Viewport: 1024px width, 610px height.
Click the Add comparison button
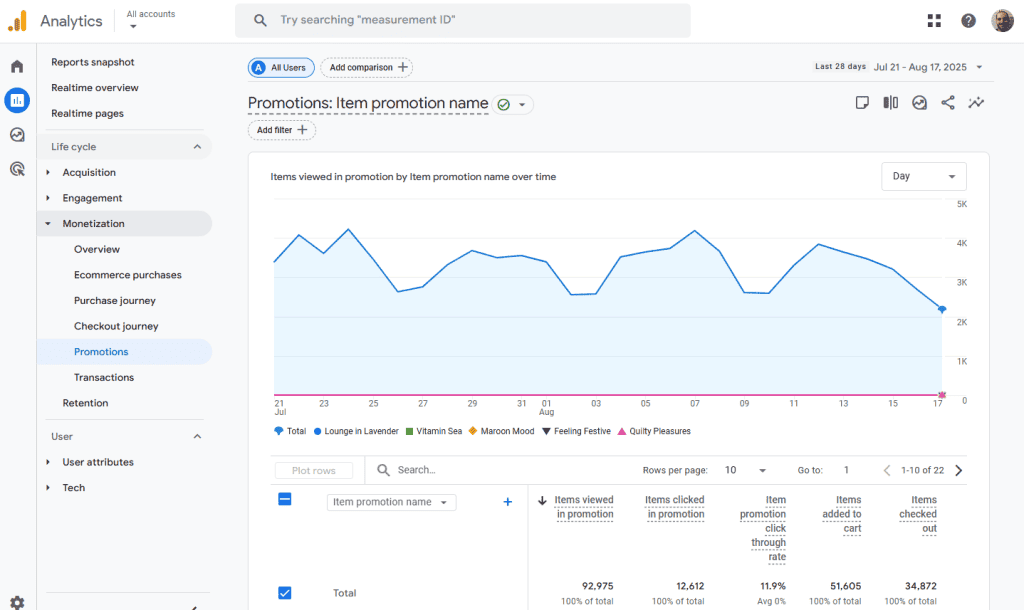click(x=367, y=67)
